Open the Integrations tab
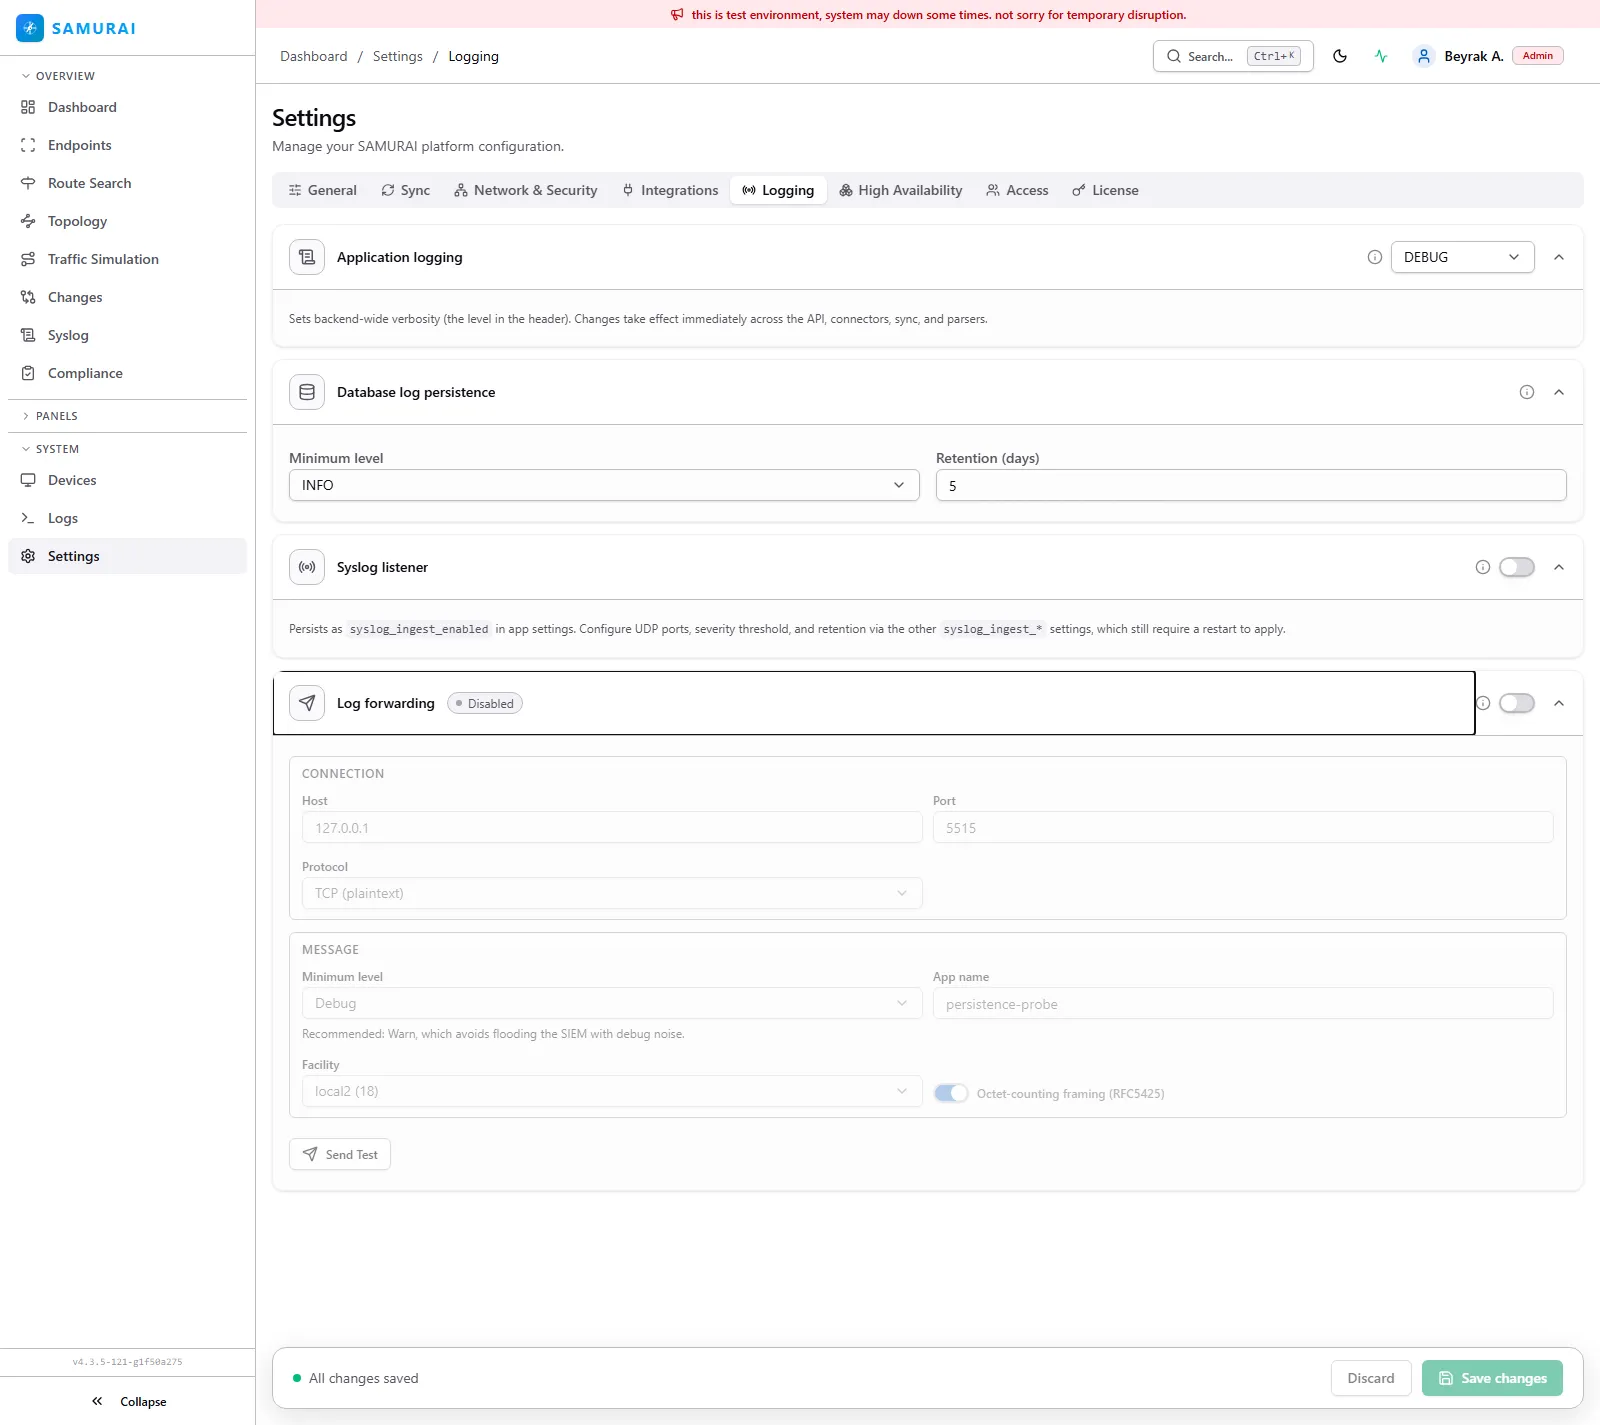 point(669,190)
